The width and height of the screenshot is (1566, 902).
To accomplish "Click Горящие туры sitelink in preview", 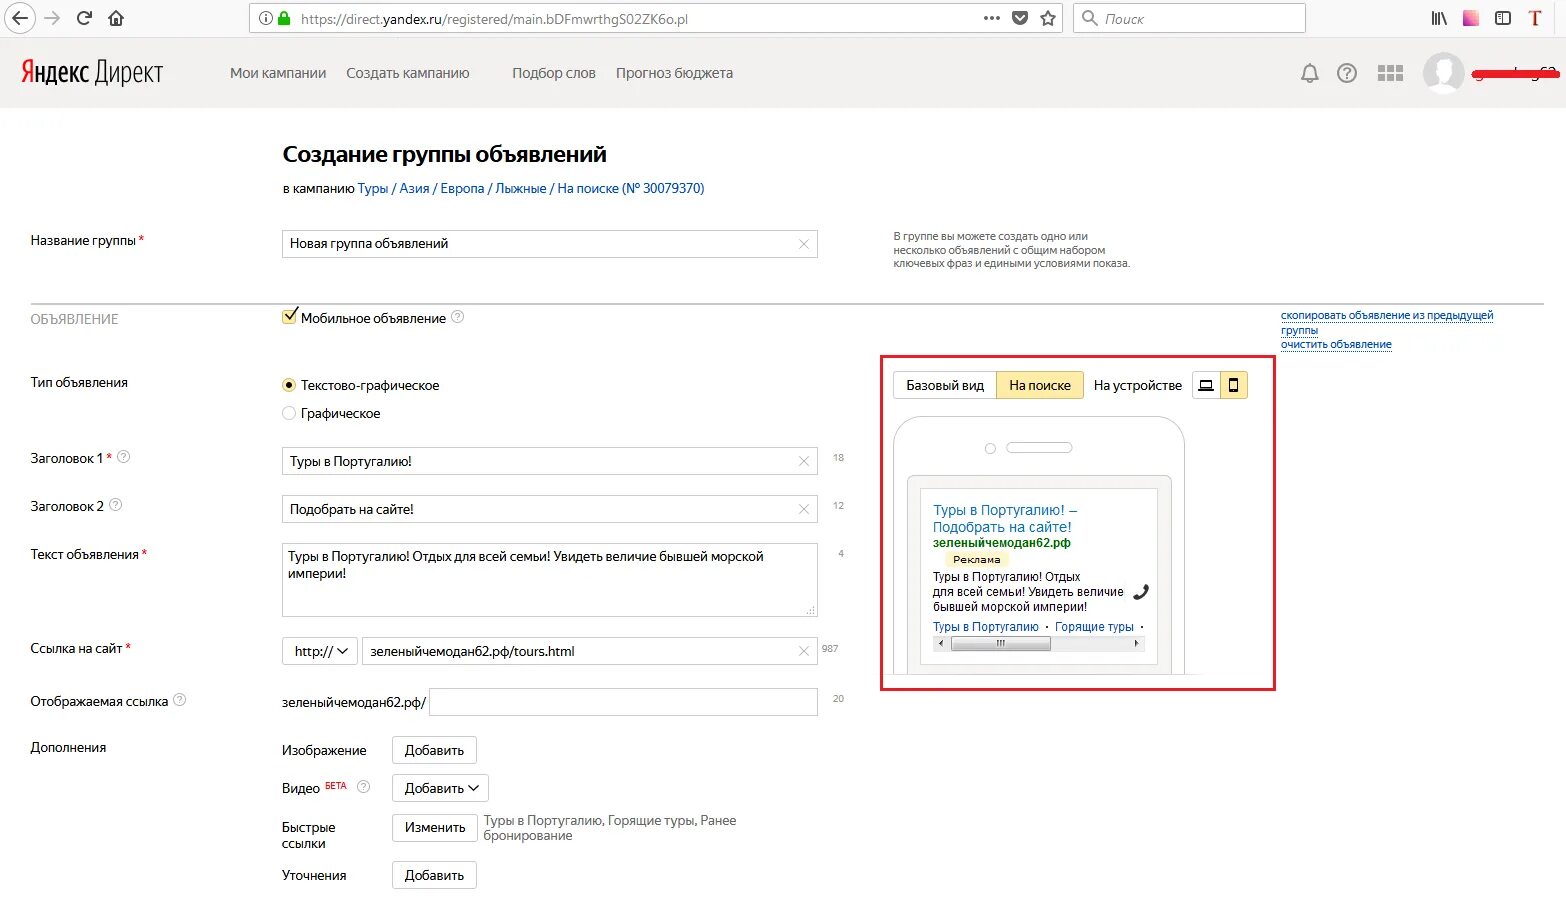I will [1094, 627].
